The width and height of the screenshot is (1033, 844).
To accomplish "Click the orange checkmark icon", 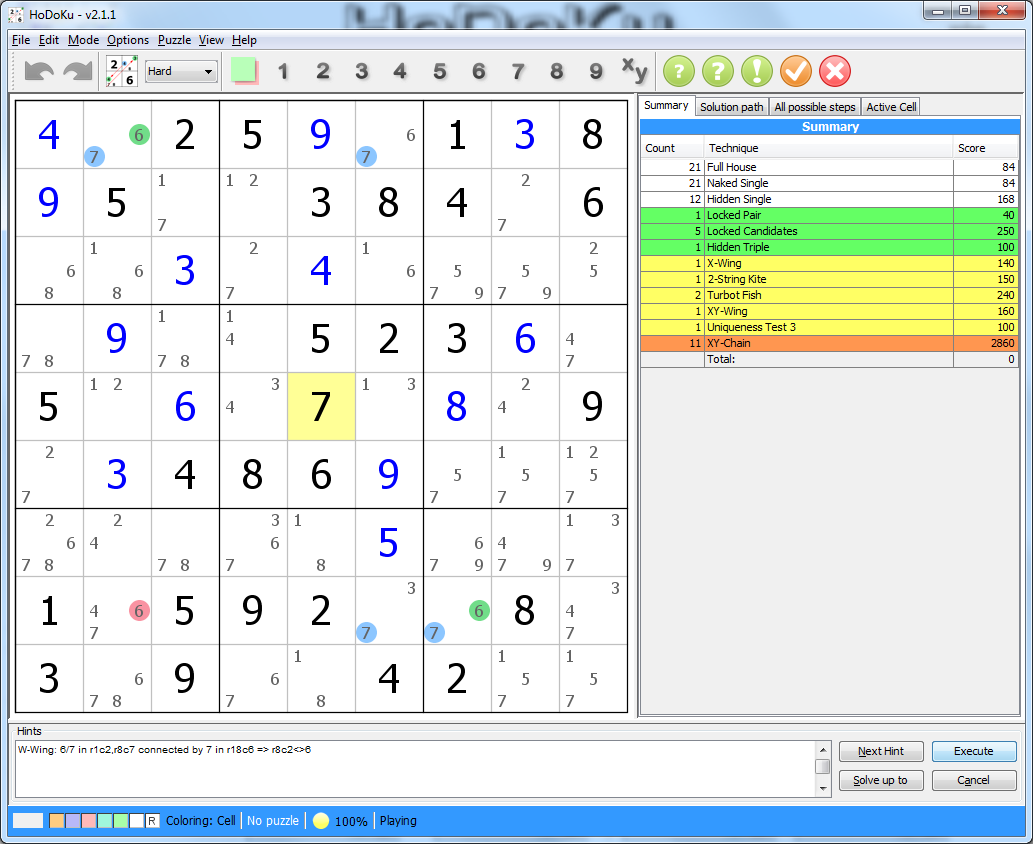I will click(796, 72).
